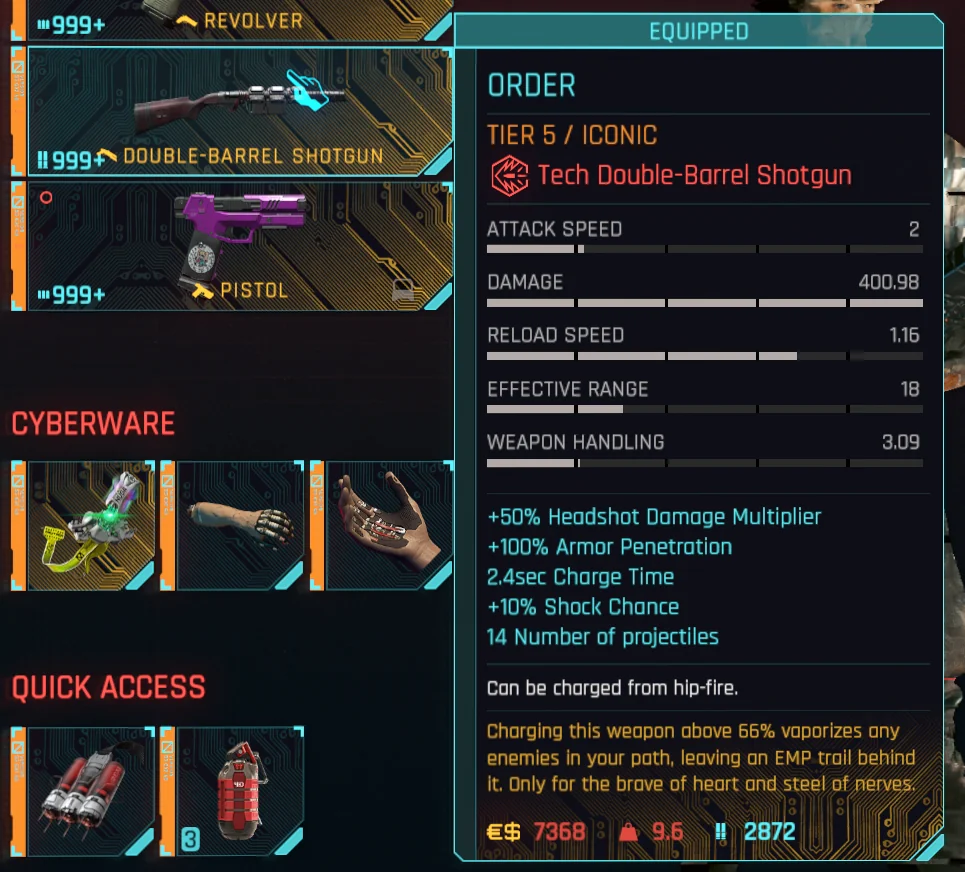The image size is (965, 872).
Task: Click the Reload Speed stat bar
Action: [x=705, y=356]
